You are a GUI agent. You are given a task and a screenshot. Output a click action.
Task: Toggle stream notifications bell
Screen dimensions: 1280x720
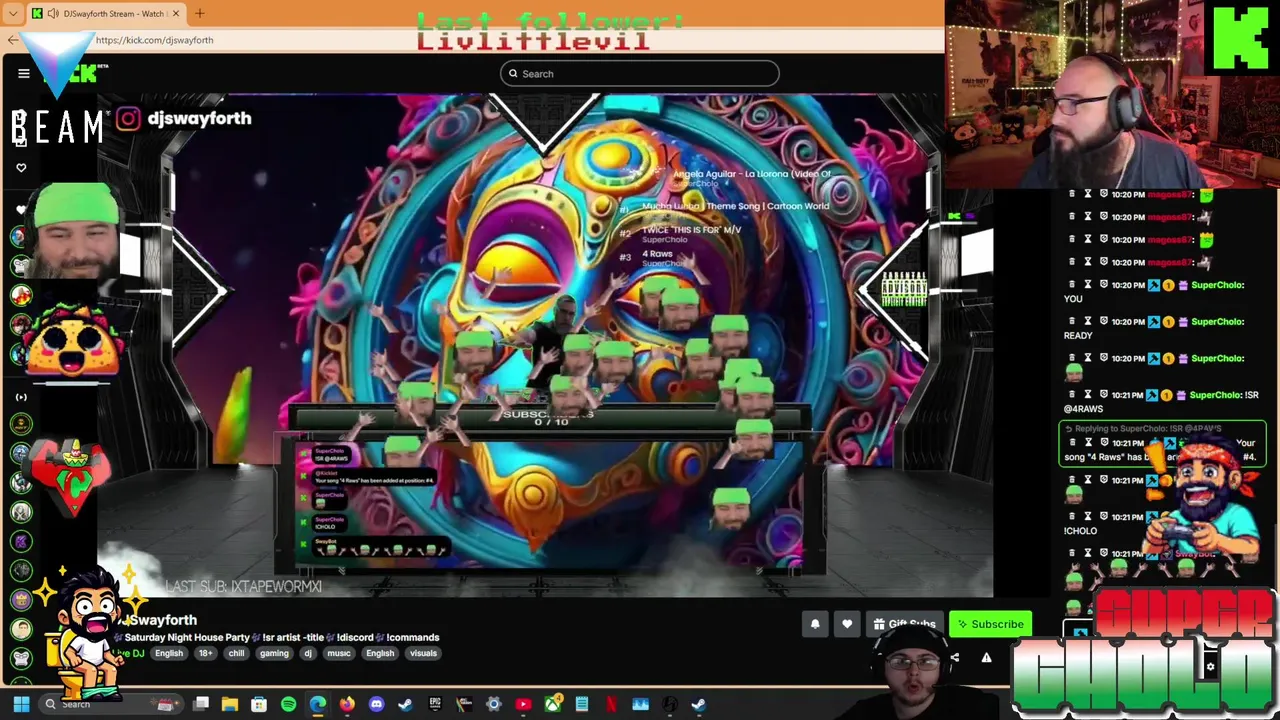815,624
